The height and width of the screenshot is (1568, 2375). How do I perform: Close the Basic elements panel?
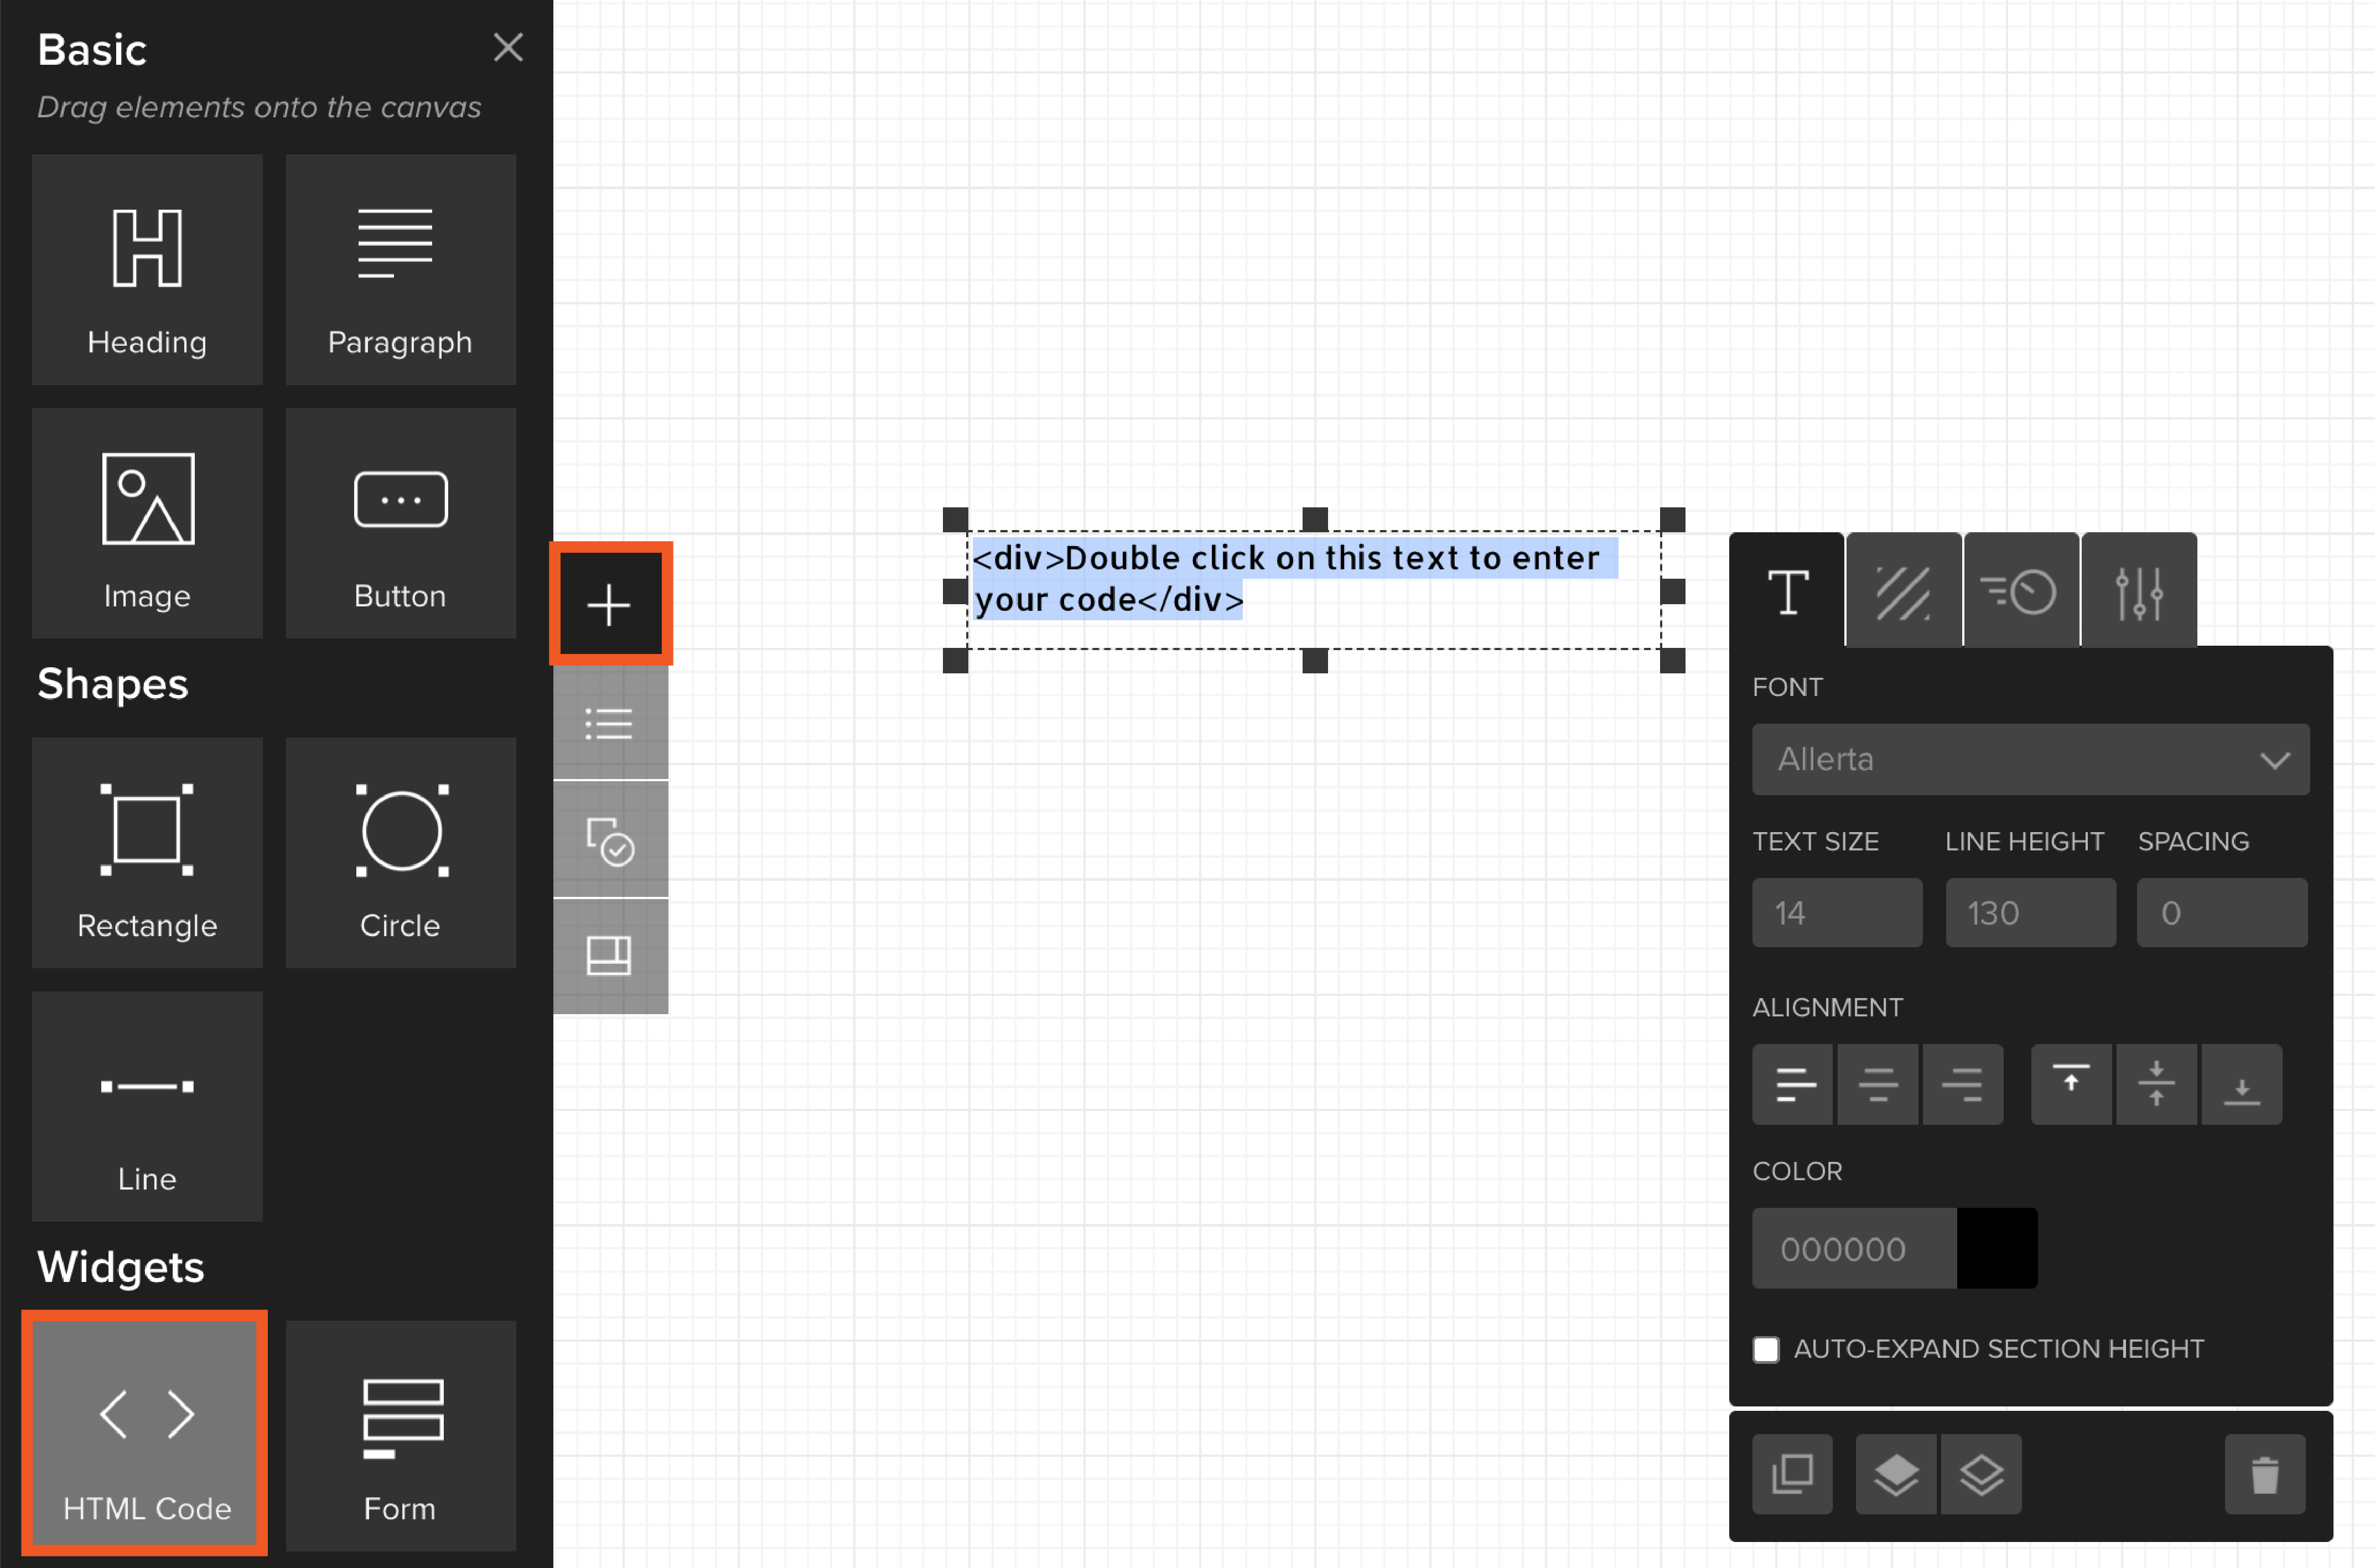tap(508, 47)
